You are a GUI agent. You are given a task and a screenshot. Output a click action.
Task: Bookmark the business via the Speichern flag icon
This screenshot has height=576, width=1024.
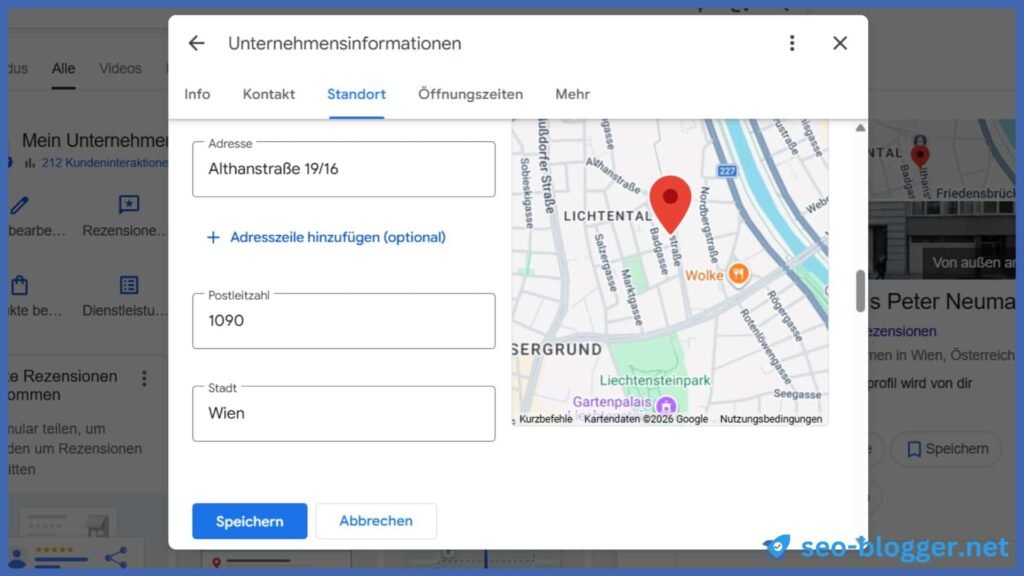click(913, 448)
